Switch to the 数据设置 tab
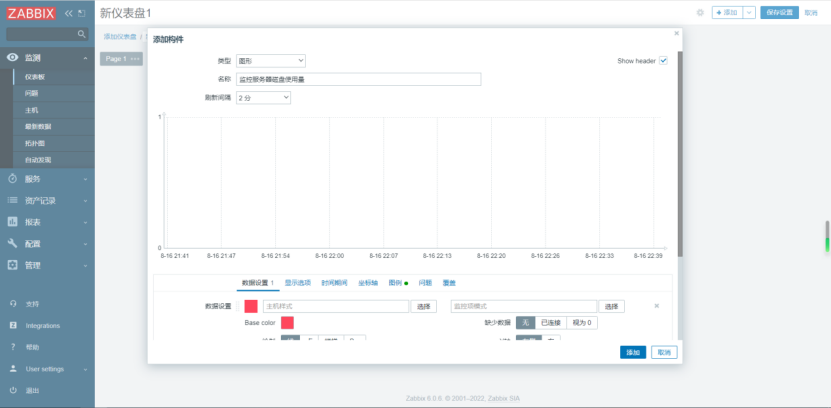This screenshot has width=831, height=408. pos(258,283)
